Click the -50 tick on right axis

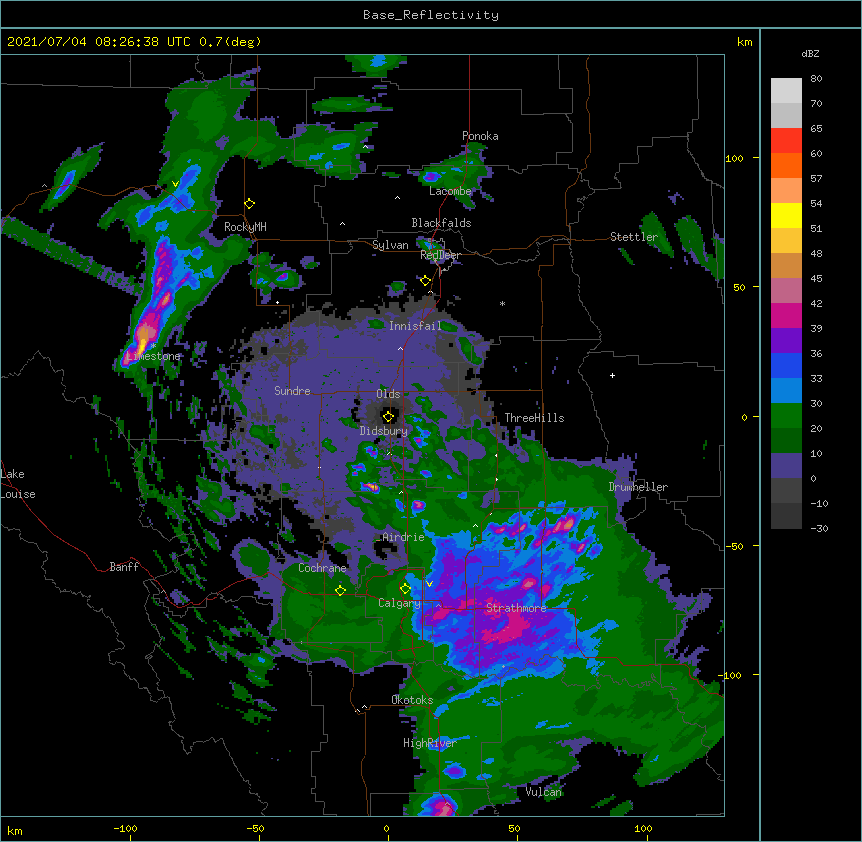(734, 546)
